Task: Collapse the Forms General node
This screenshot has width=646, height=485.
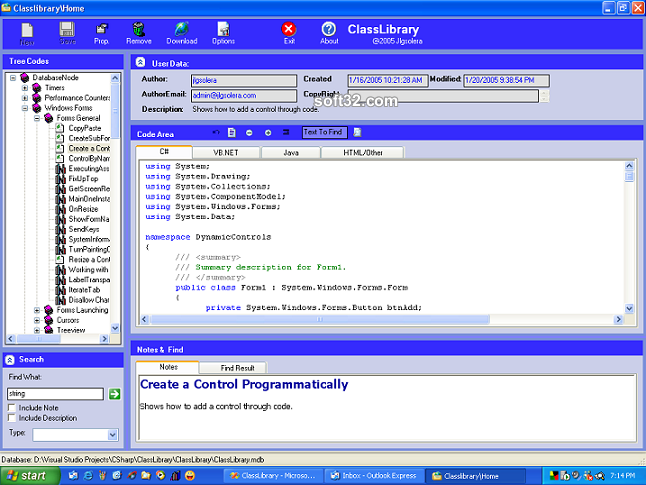Action: (x=37, y=118)
